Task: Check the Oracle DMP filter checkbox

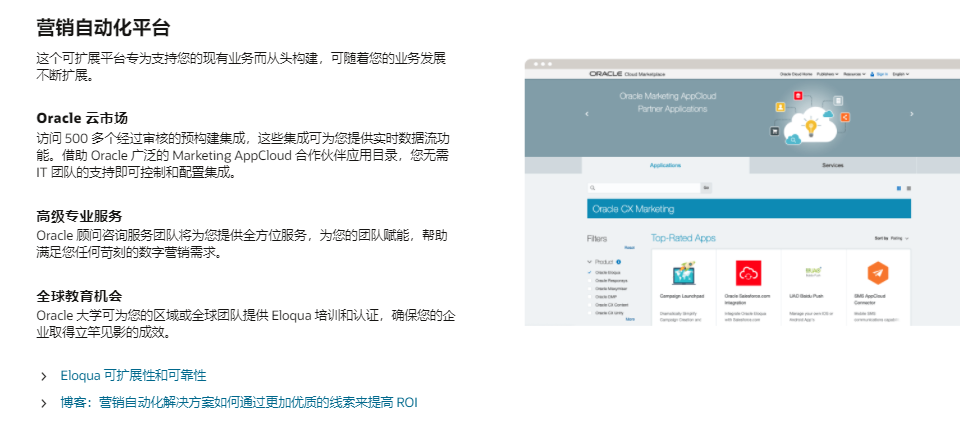Action: (x=590, y=296)
